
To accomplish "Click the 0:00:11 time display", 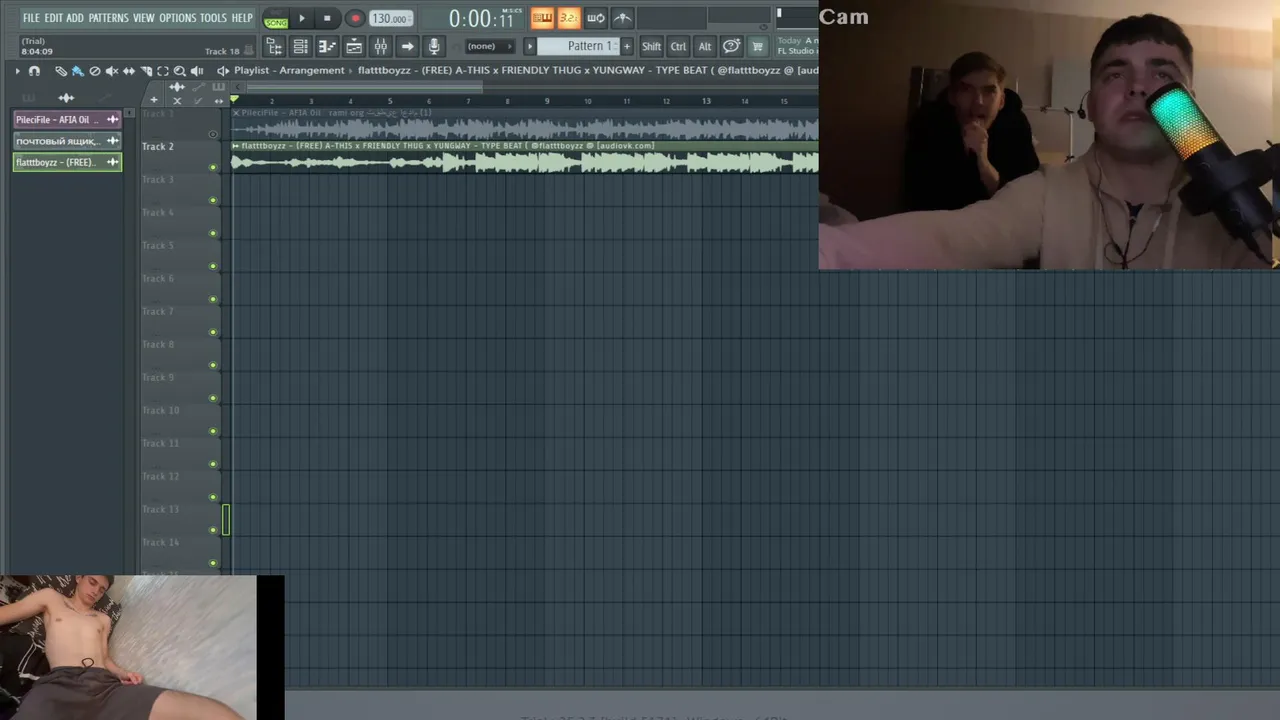I will coord(483,18).
